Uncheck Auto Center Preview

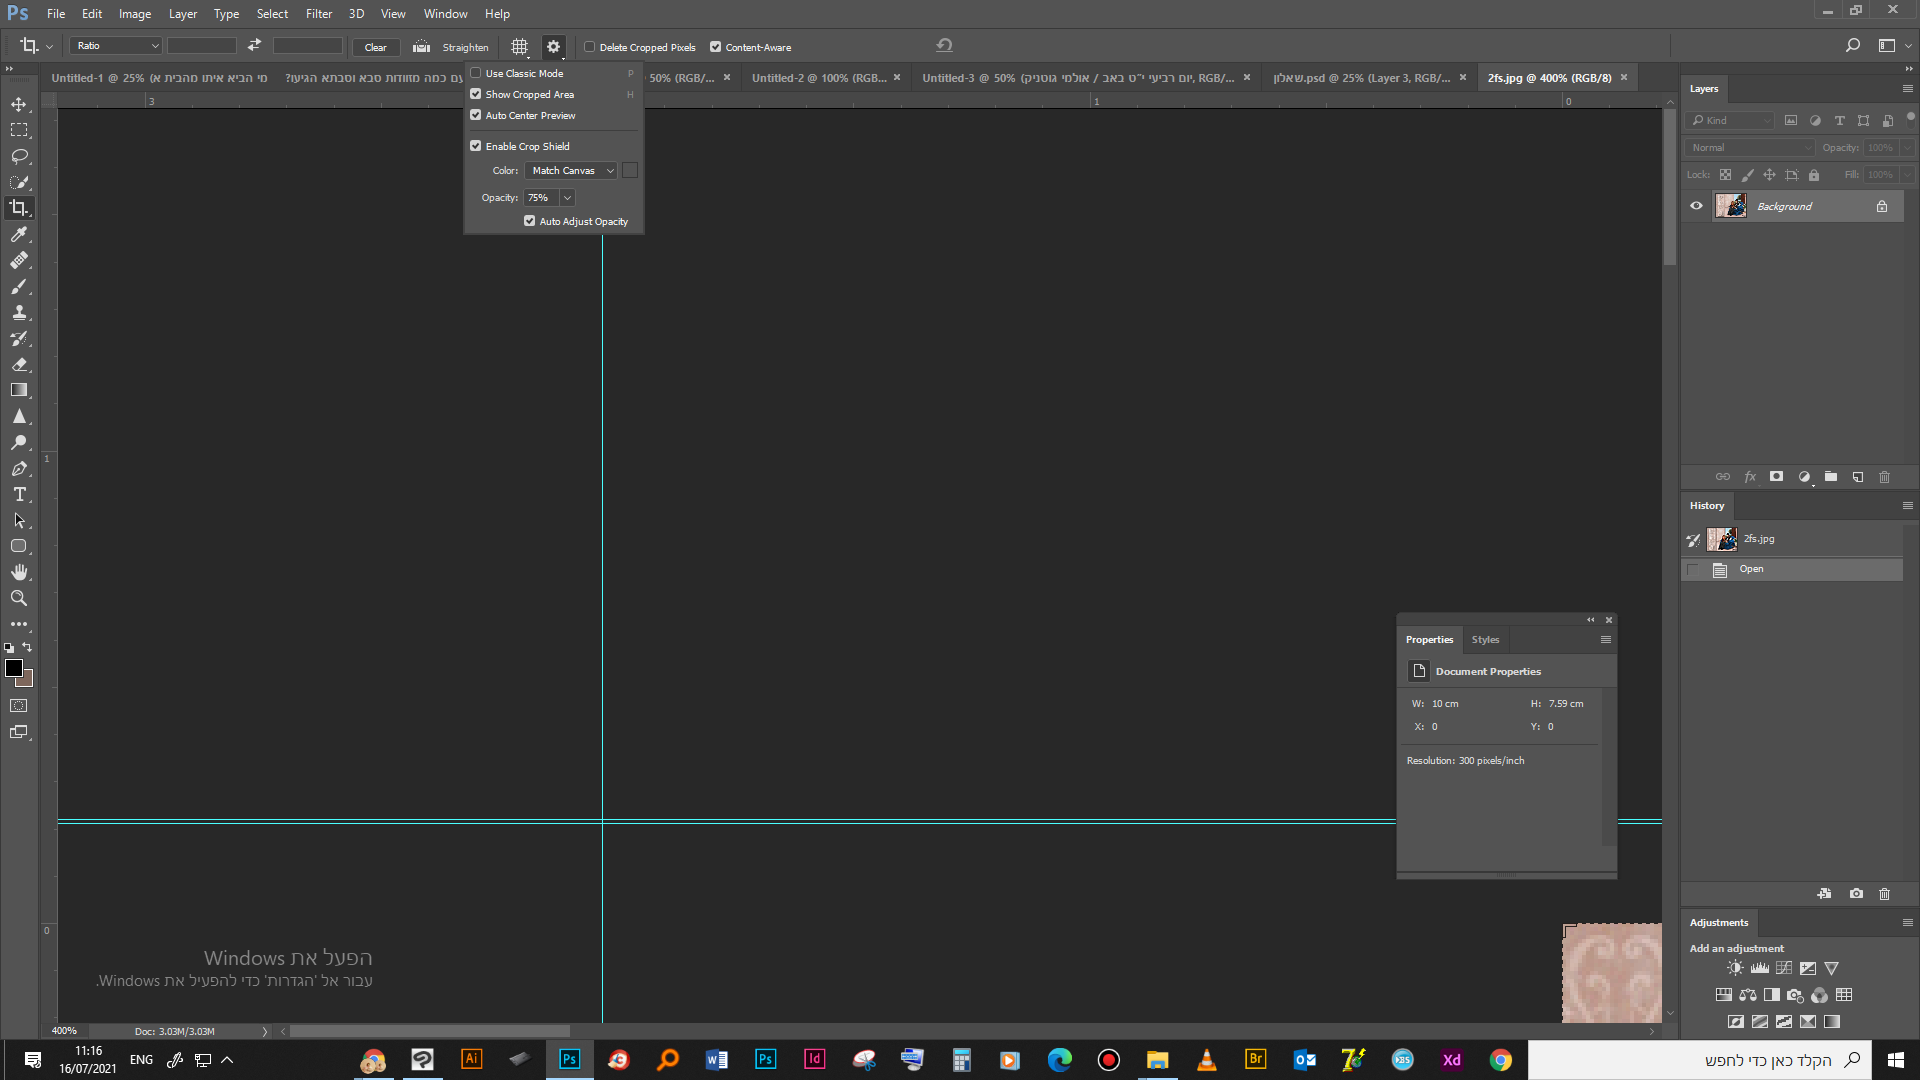click(476, 115)
